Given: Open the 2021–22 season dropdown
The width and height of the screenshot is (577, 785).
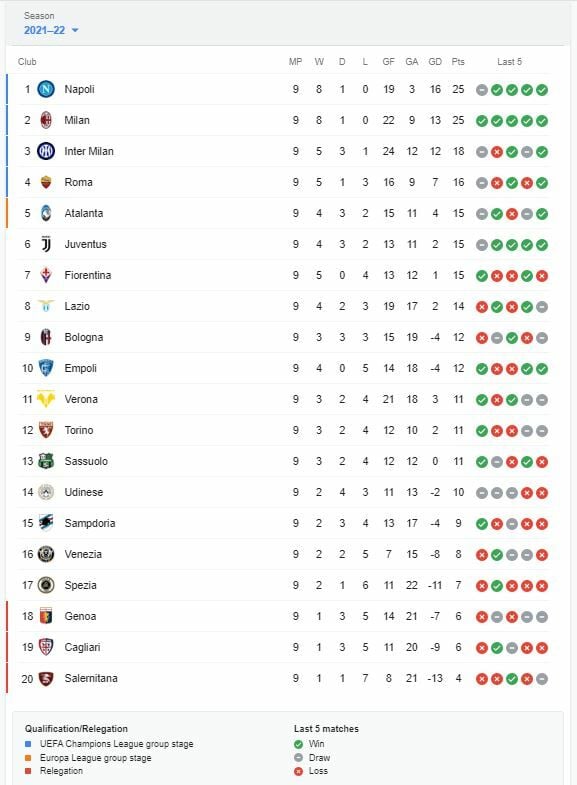Looking at the screenshot, I should coord(51,30).
